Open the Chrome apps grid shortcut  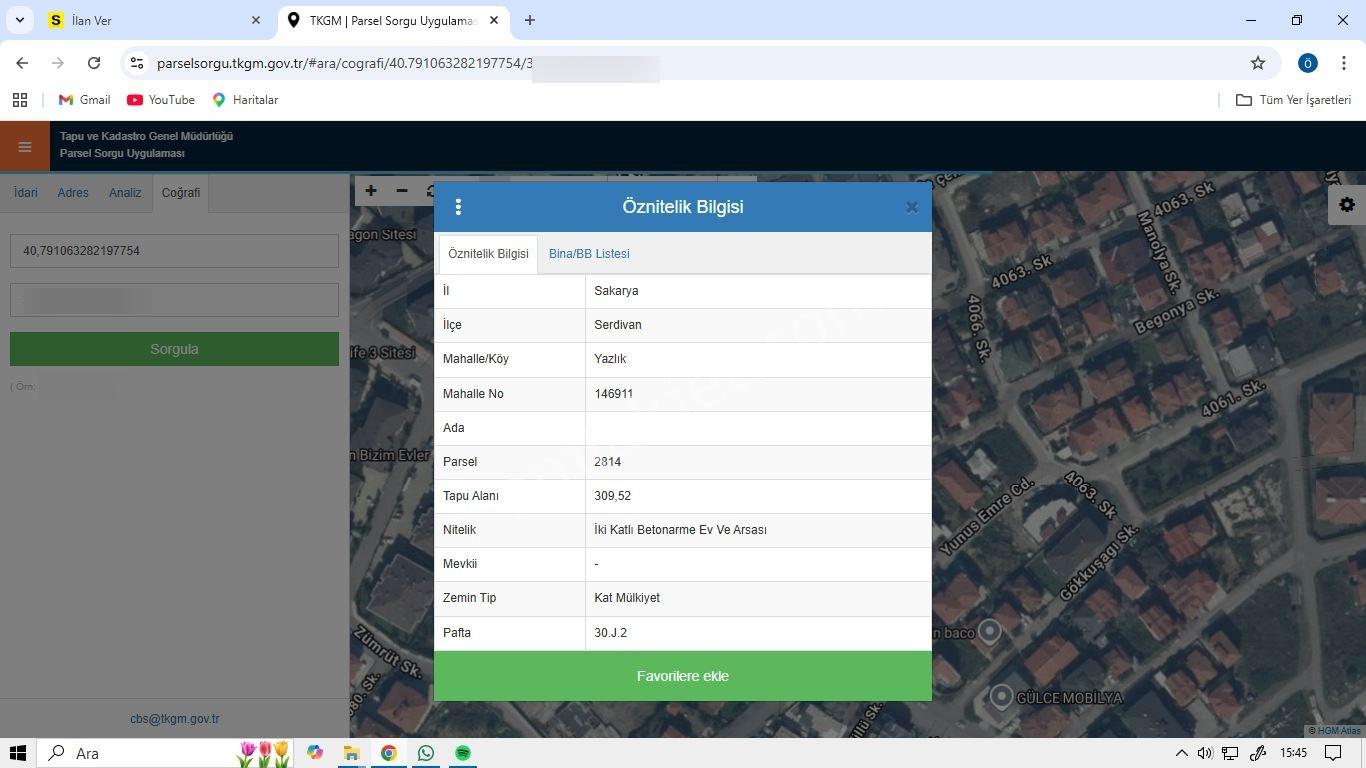click(20, 100)
